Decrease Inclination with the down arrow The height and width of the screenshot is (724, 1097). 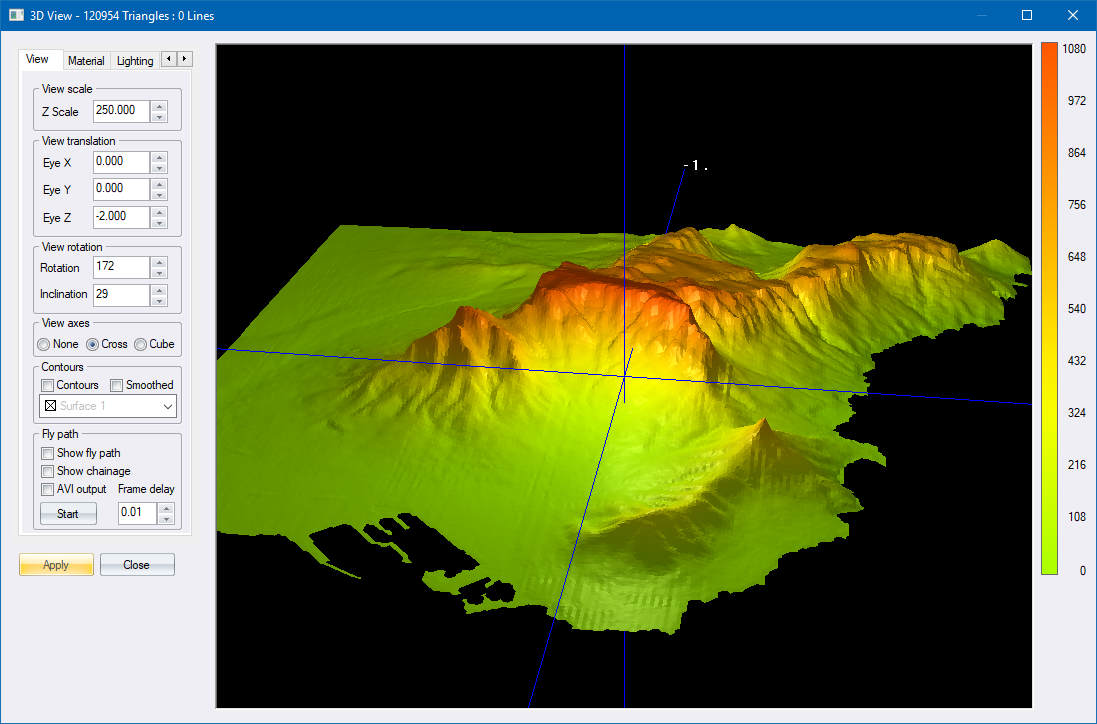coord(158,300)
